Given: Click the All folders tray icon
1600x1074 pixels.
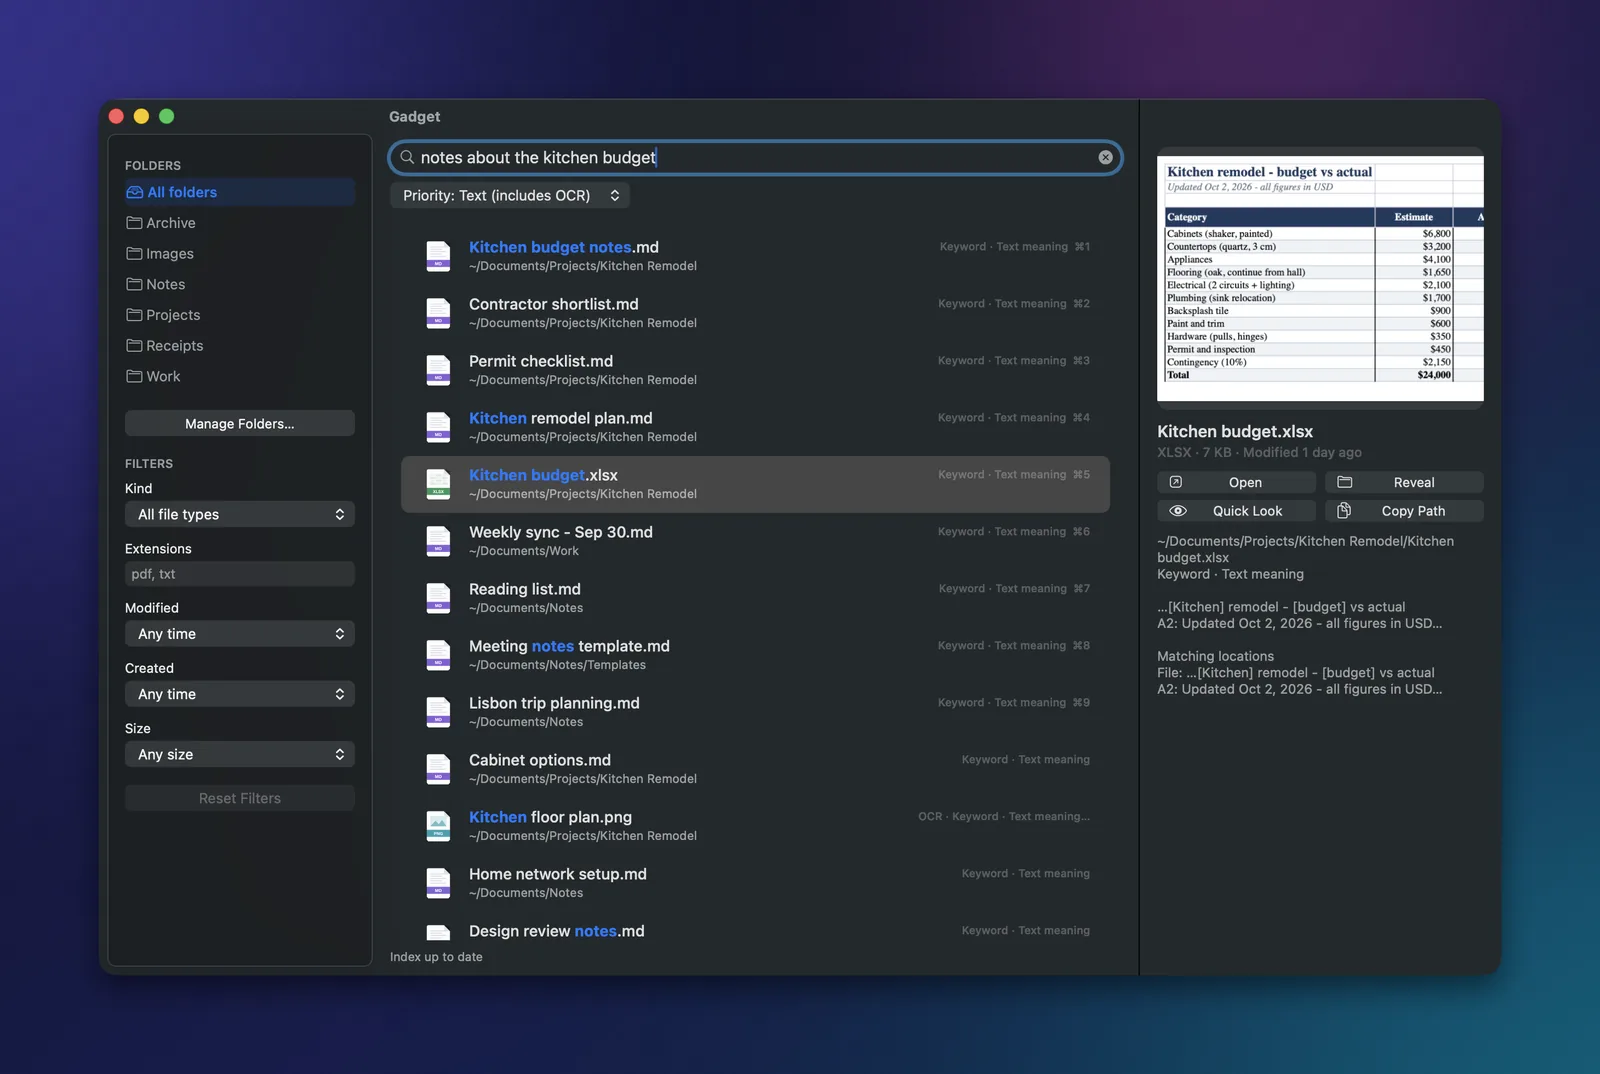Looking at the screenshot, I should tap(134, 192).
